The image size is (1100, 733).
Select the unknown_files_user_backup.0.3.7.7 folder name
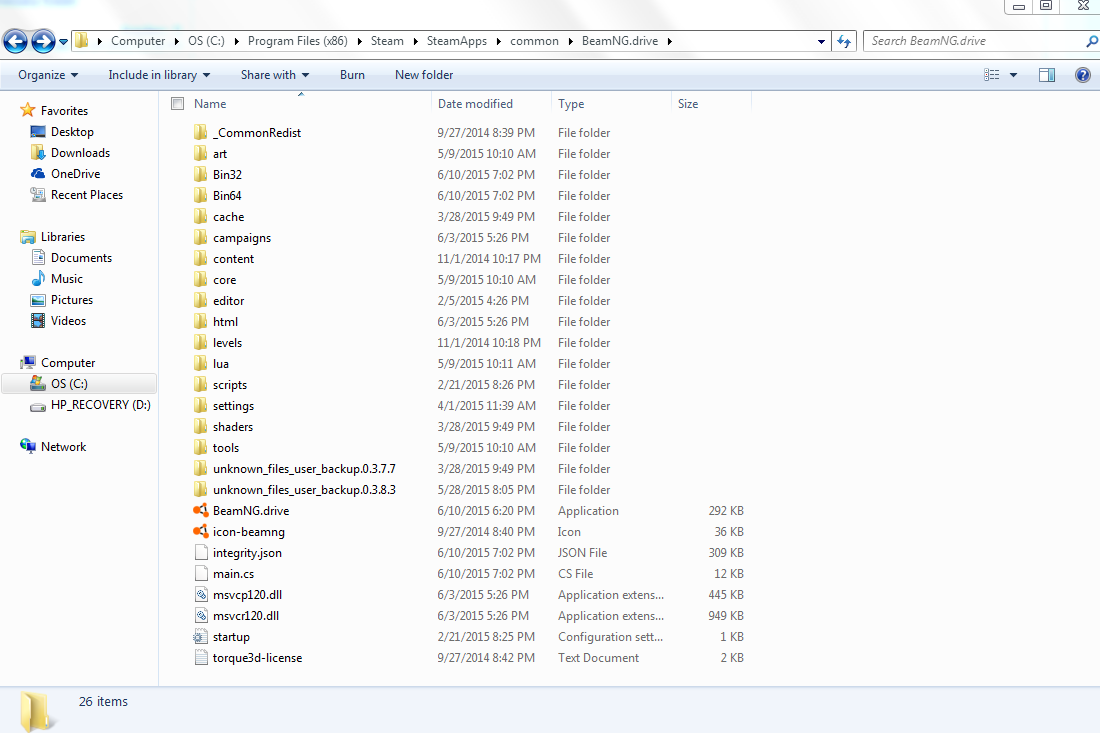pyautogui.click(x=304, y=469)
